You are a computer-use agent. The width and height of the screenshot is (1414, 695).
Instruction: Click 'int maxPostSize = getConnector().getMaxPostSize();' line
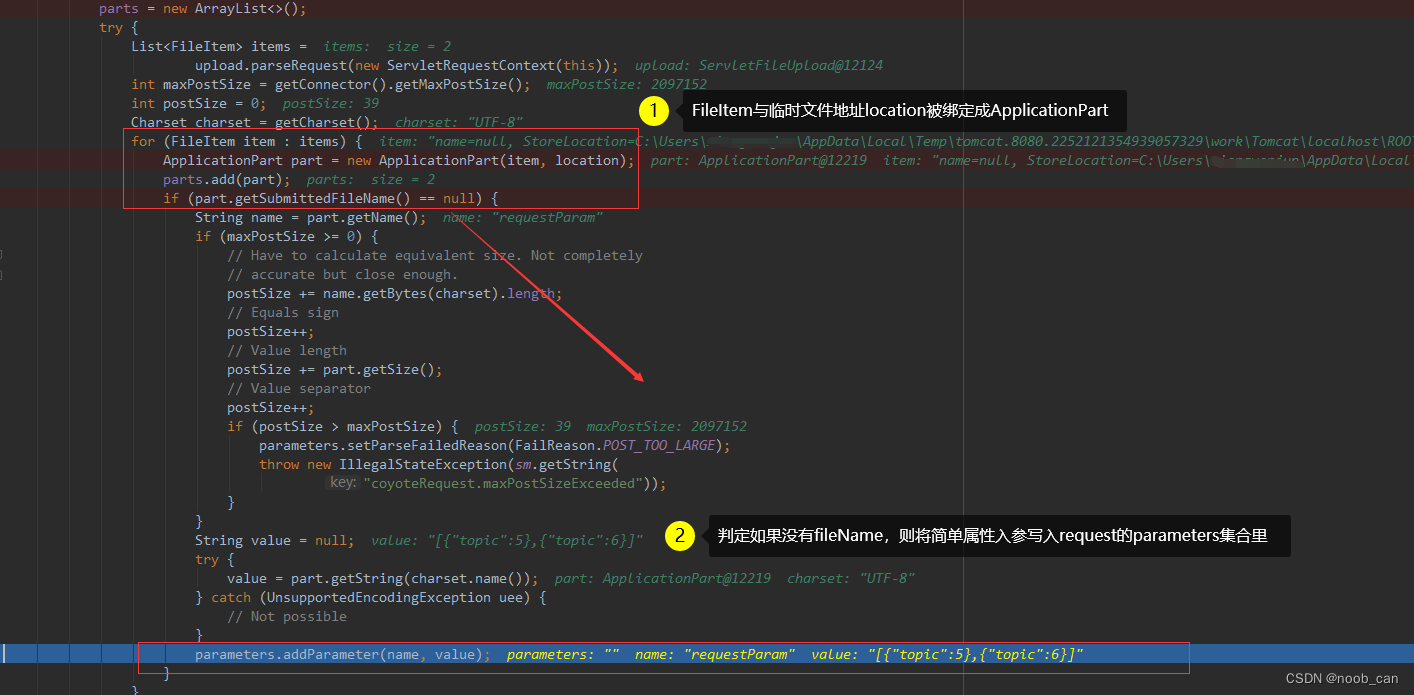point(331,84)
